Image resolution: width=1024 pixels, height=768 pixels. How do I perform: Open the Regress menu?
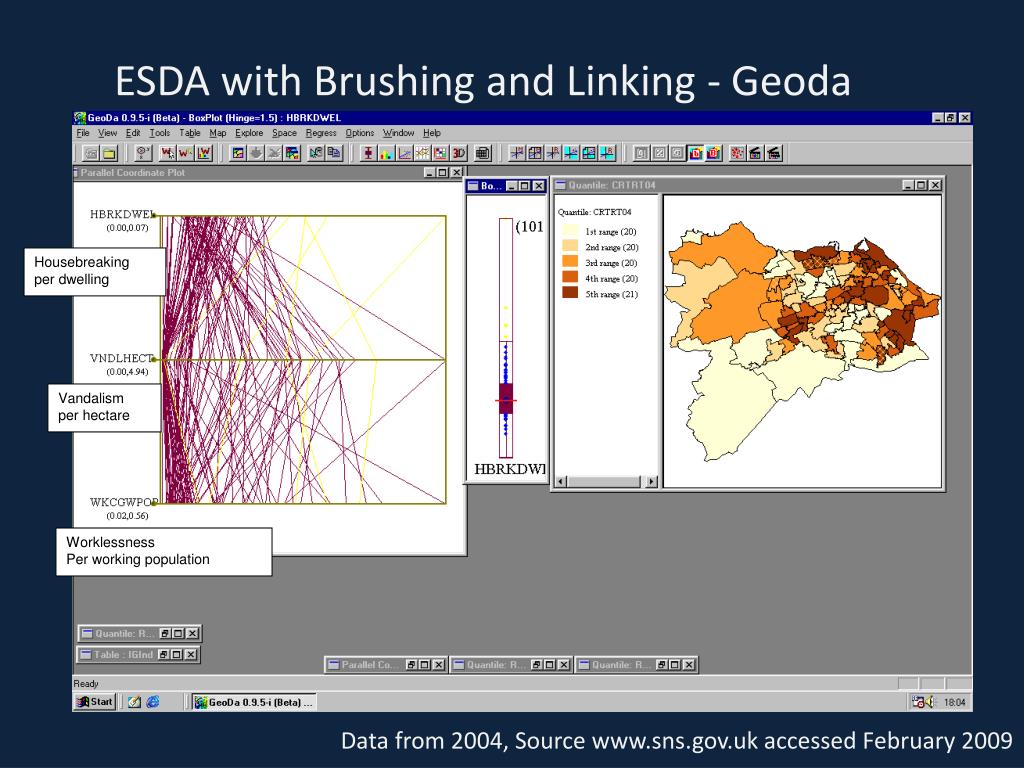pyautogui.click(x=321, y=133)
